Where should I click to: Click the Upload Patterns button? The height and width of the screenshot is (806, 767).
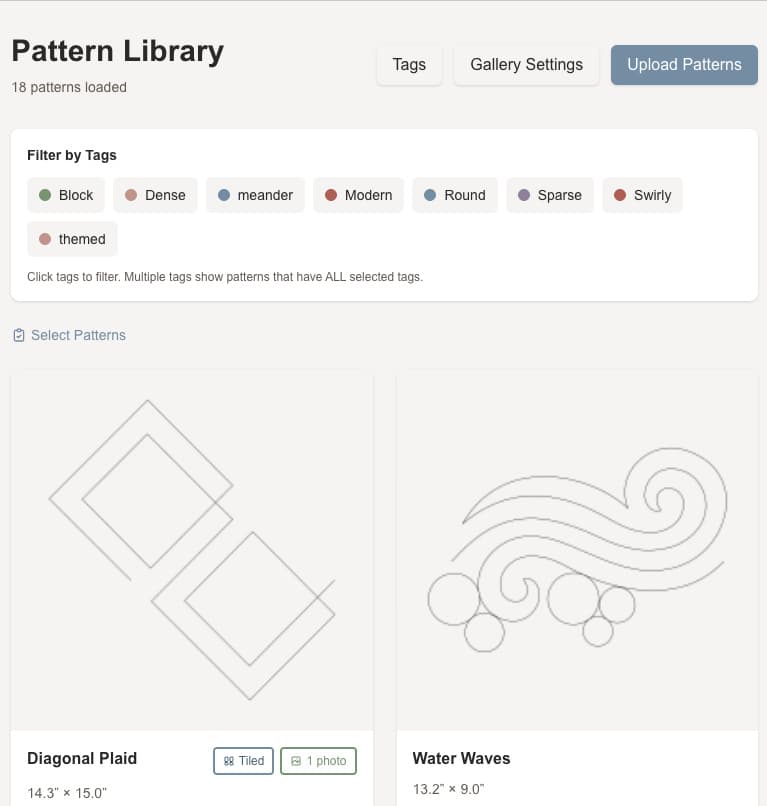tap(684, 64)
